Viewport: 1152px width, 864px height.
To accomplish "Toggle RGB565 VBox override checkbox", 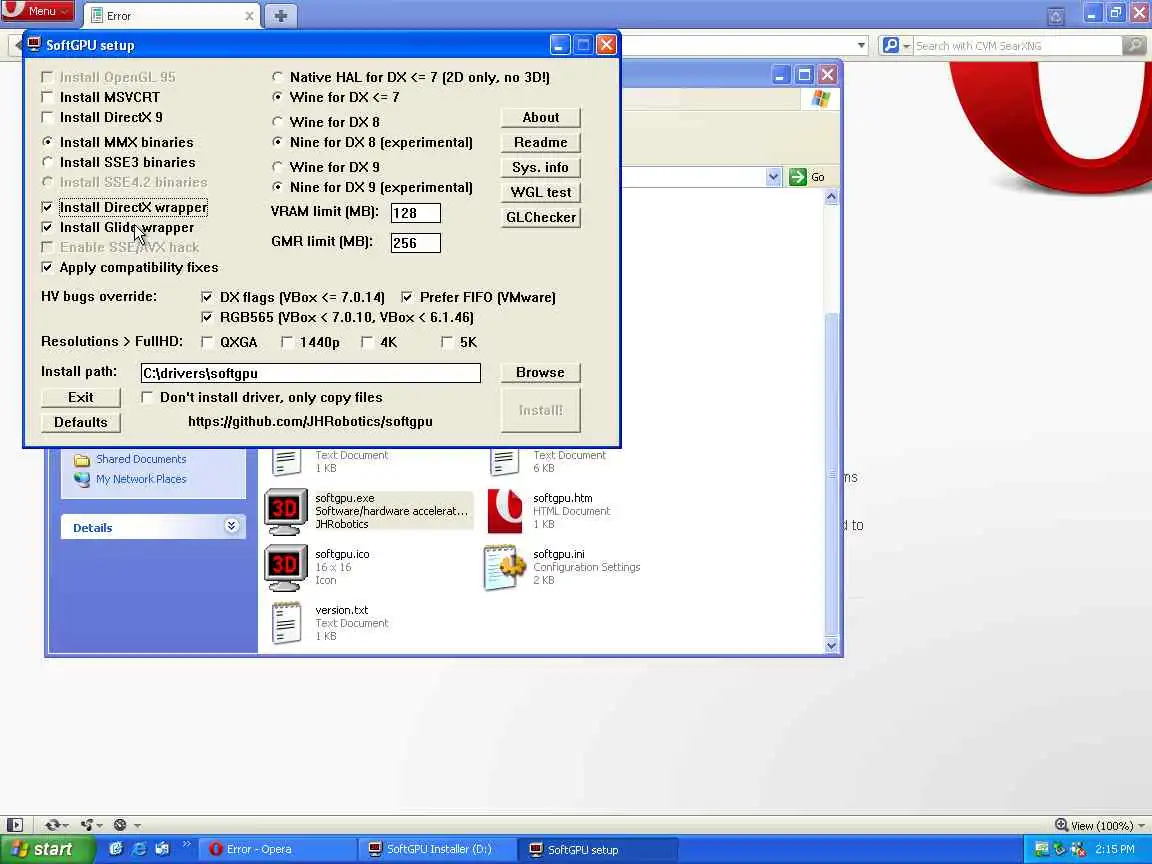I will (206, 317).
